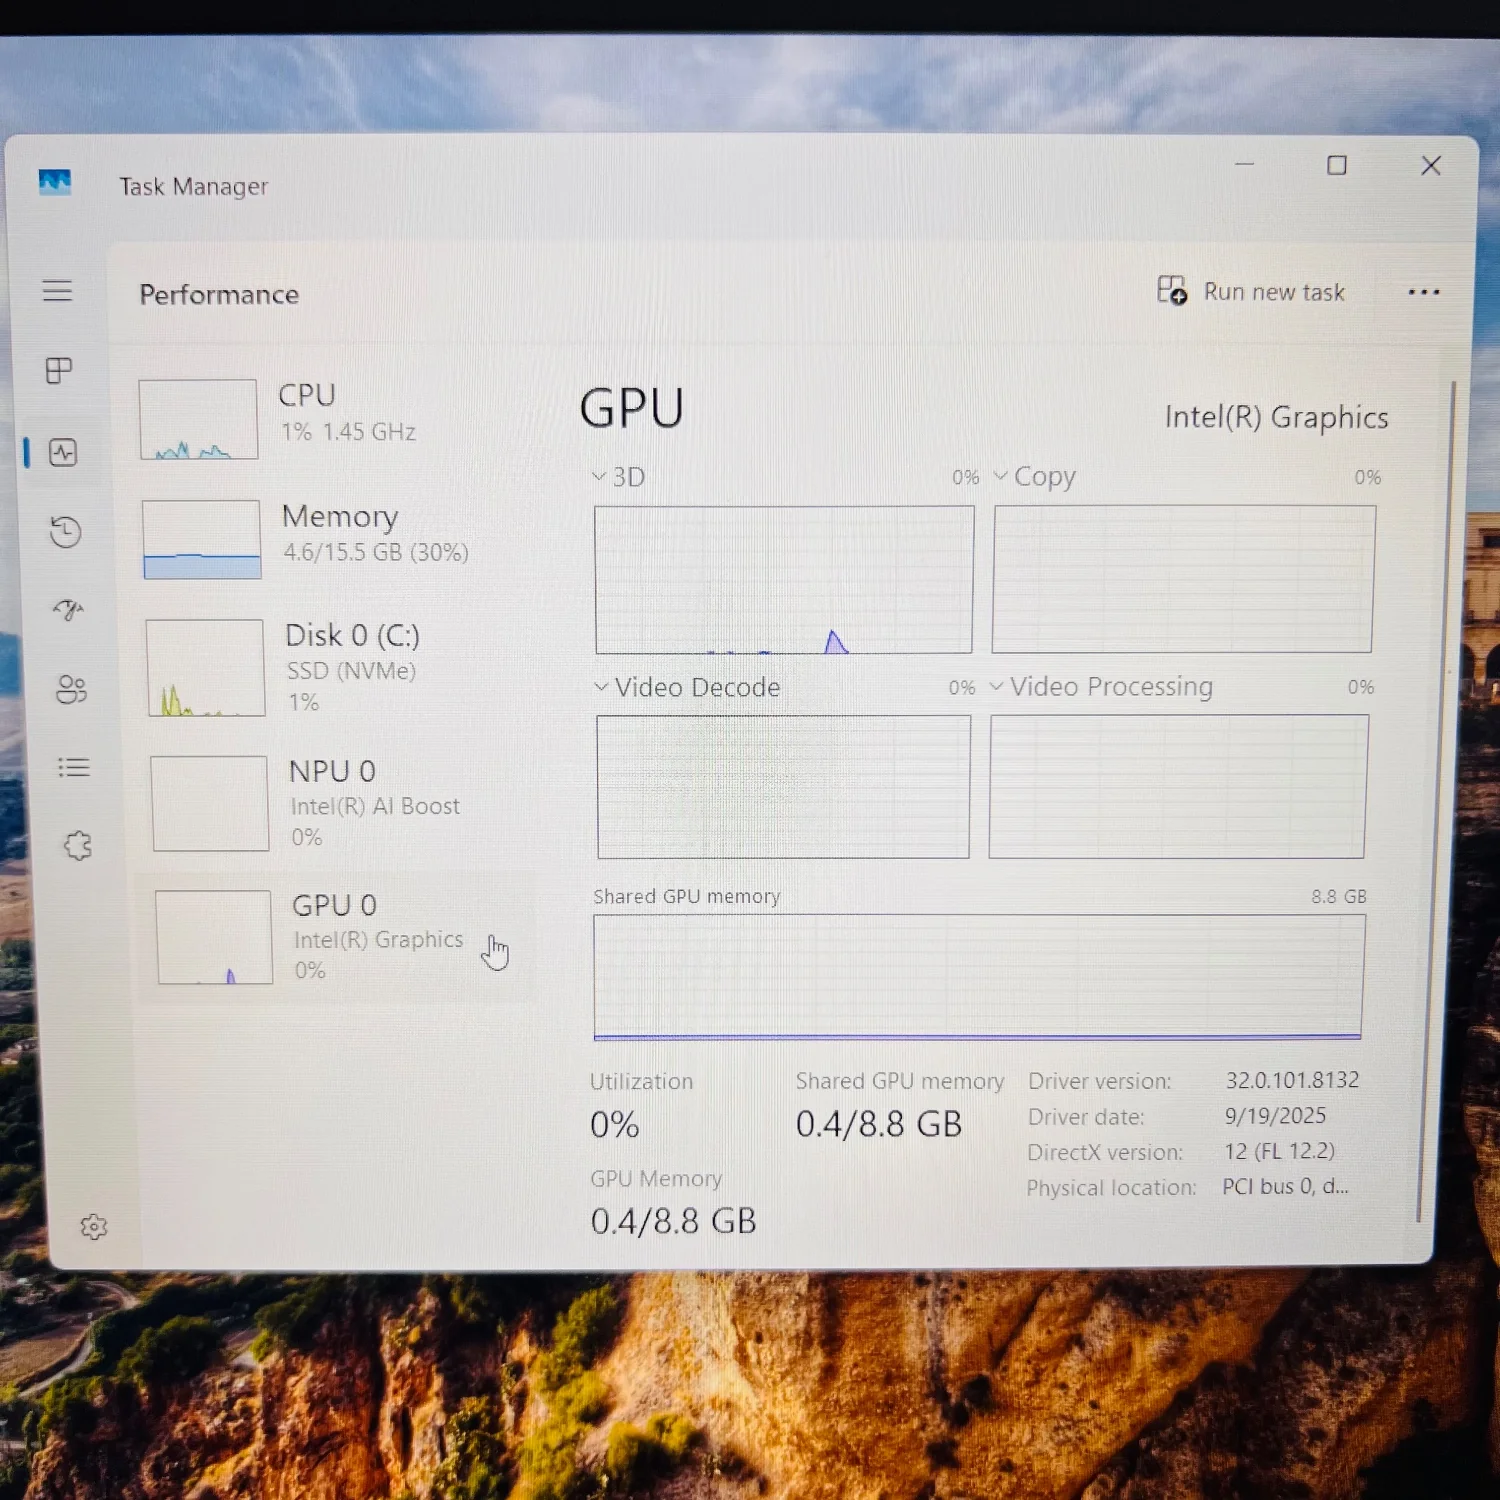
Task: Select GPU 0 Intel Graphics item
Action: coord(336,937)
